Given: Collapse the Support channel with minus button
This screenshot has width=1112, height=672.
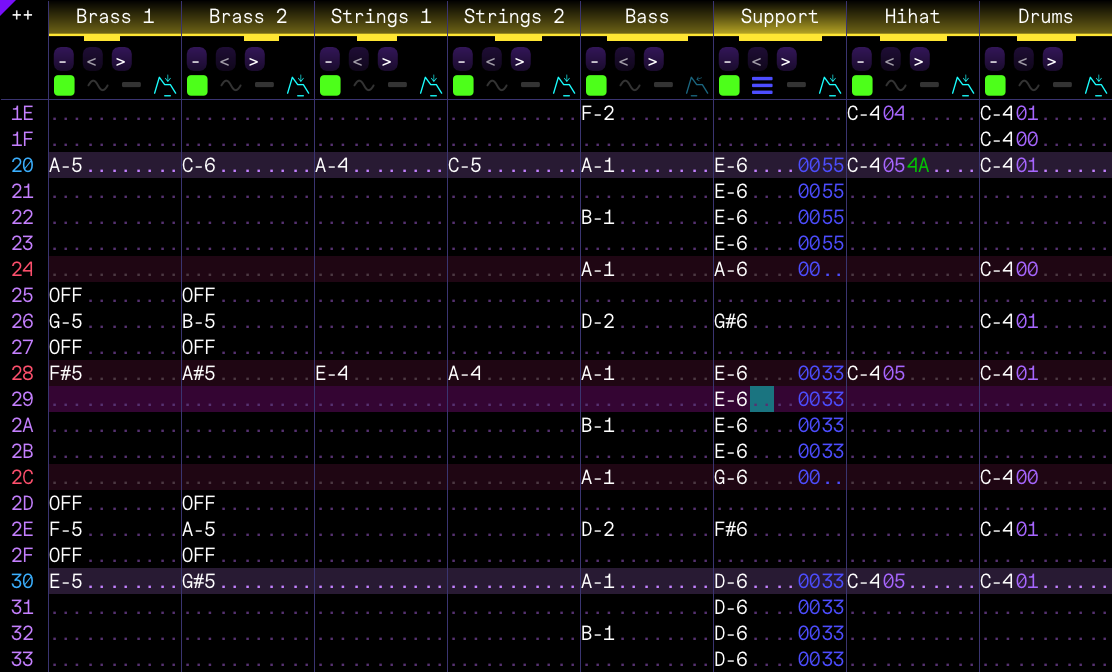Looking at the screenshot, I should point(728,60).
